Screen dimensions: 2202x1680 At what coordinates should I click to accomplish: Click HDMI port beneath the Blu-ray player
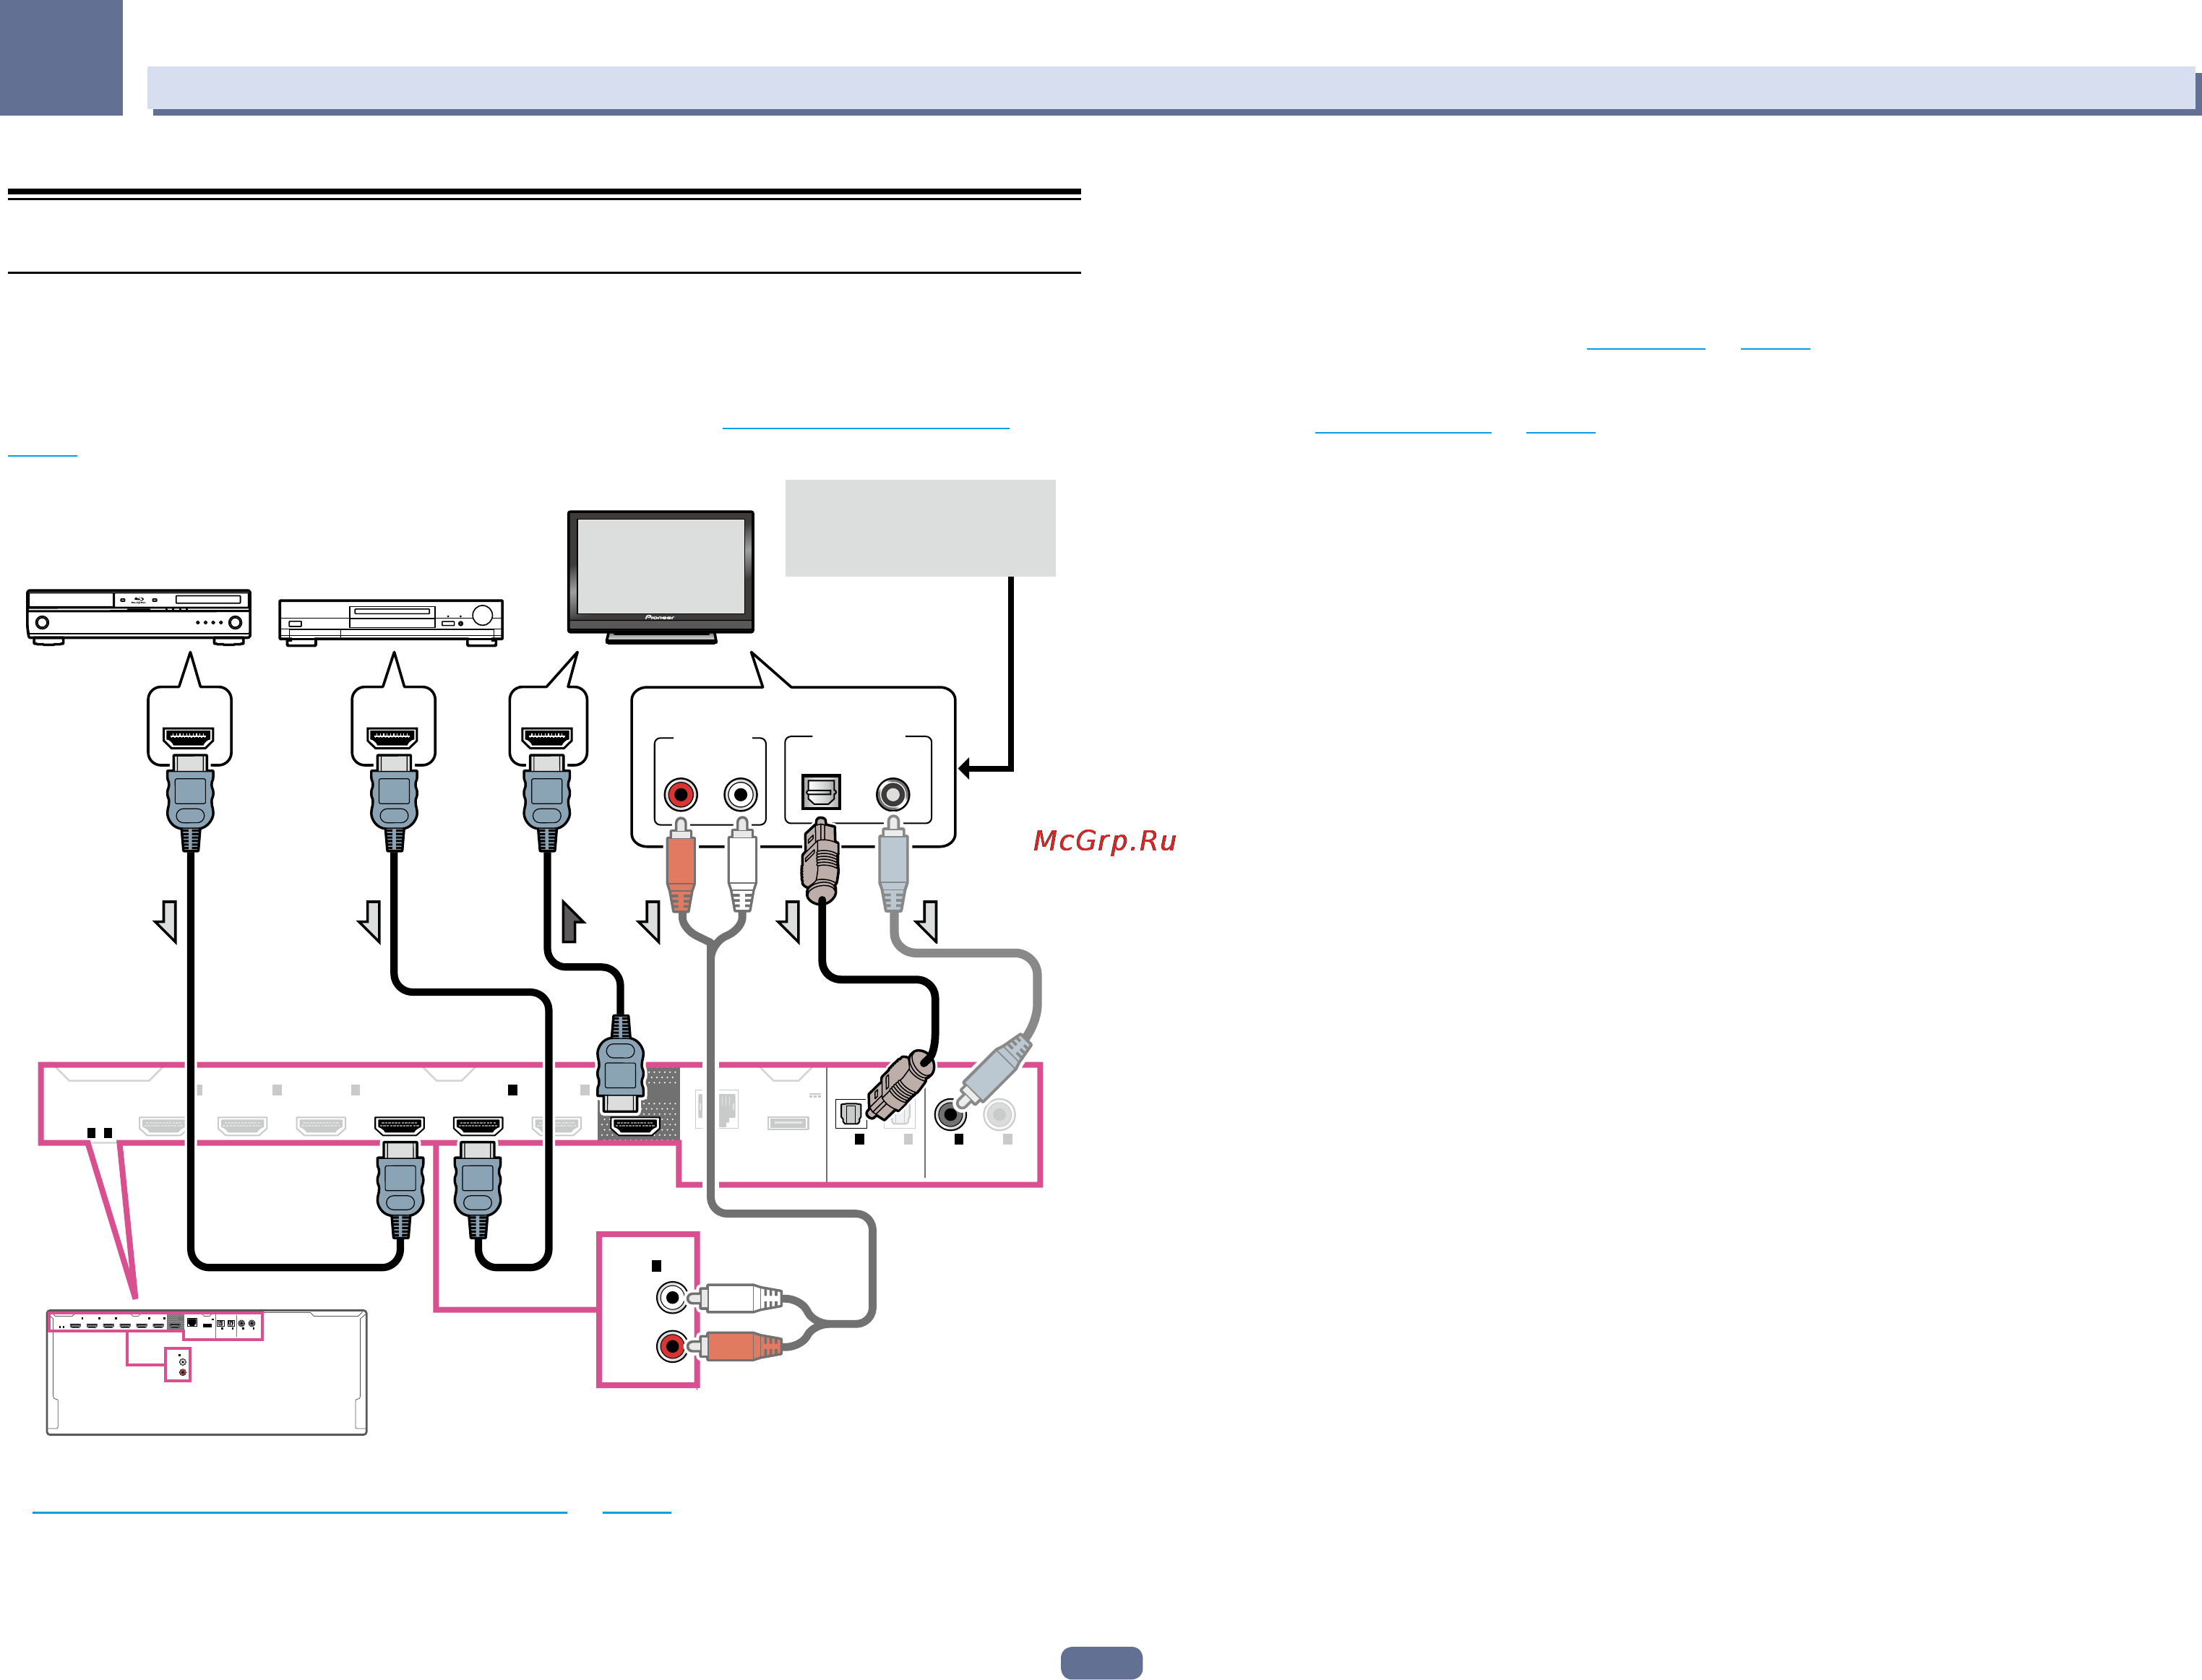pos(189,739)
